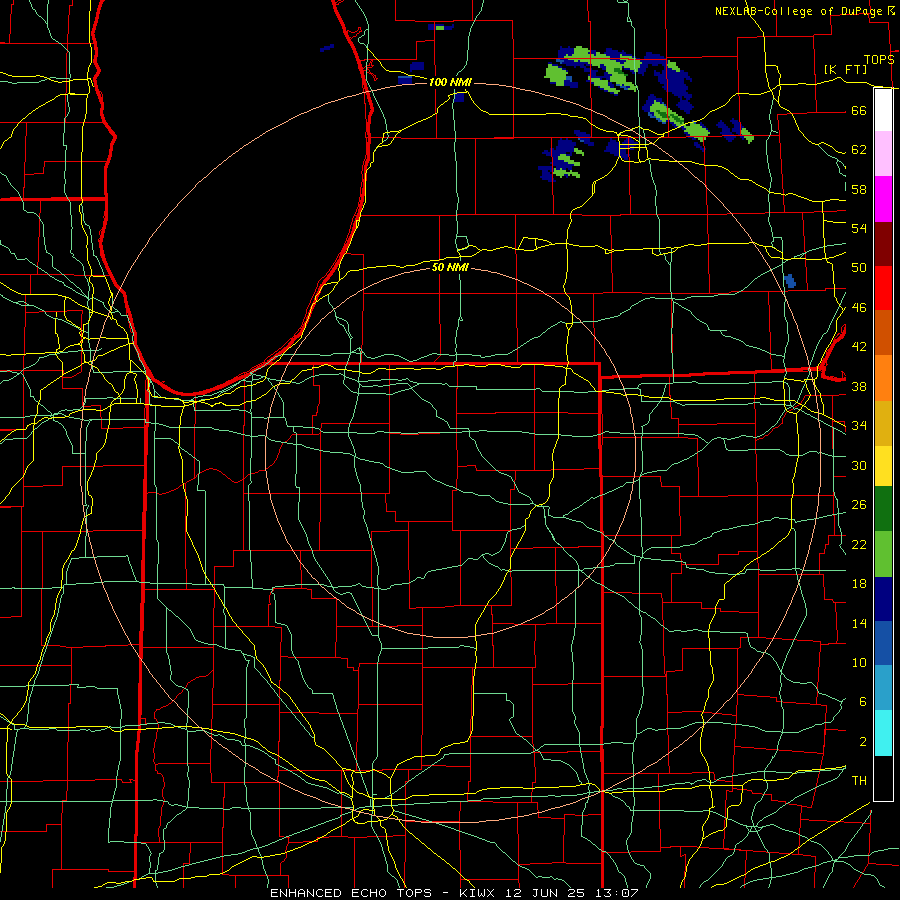Click the magenta swatch between 58 and 54
Viewport: 900px width, 900px height.
pos(883,199)
